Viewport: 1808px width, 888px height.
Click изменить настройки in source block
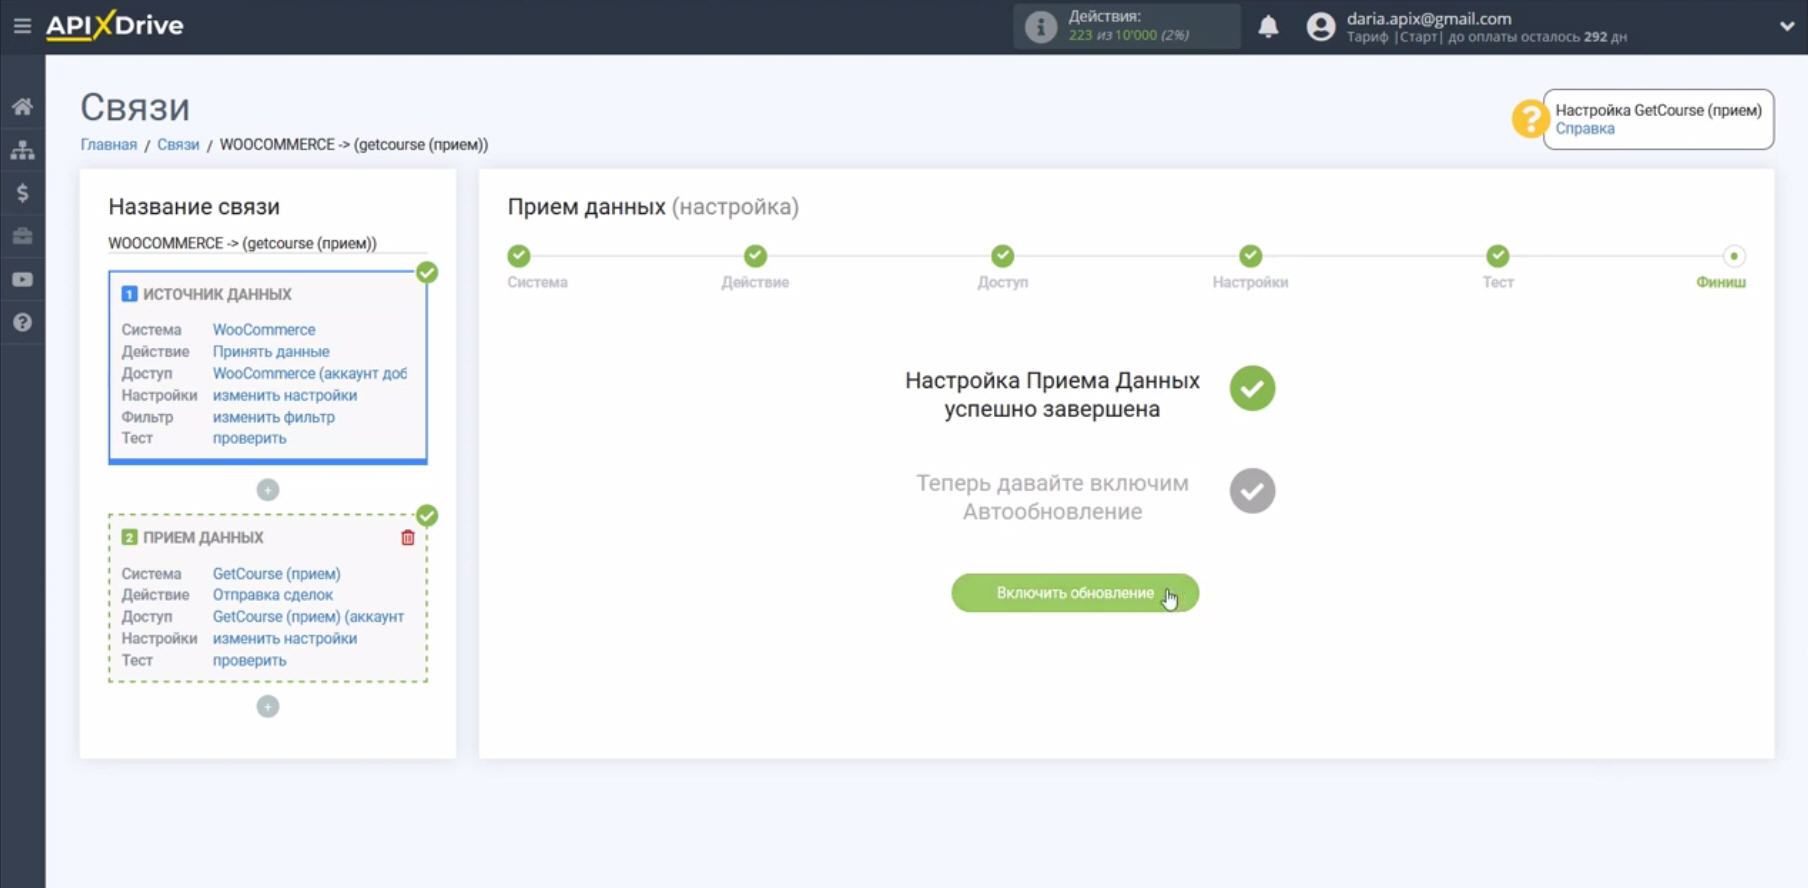[x=285, y=396]
